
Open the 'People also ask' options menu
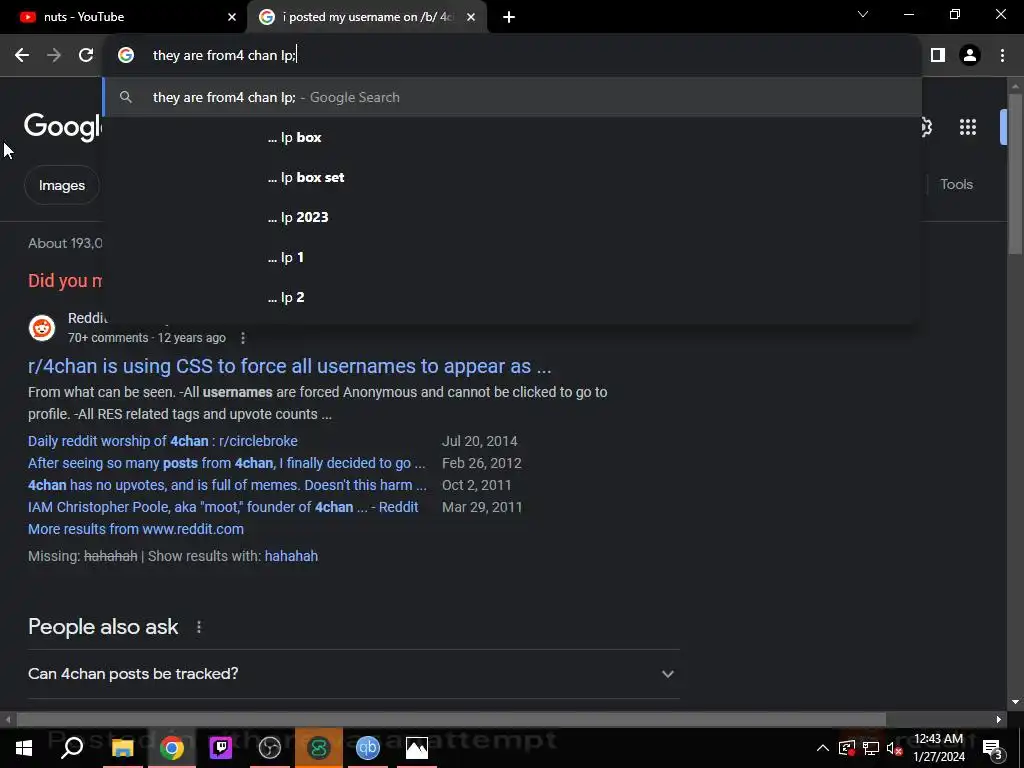coord(199,627)
